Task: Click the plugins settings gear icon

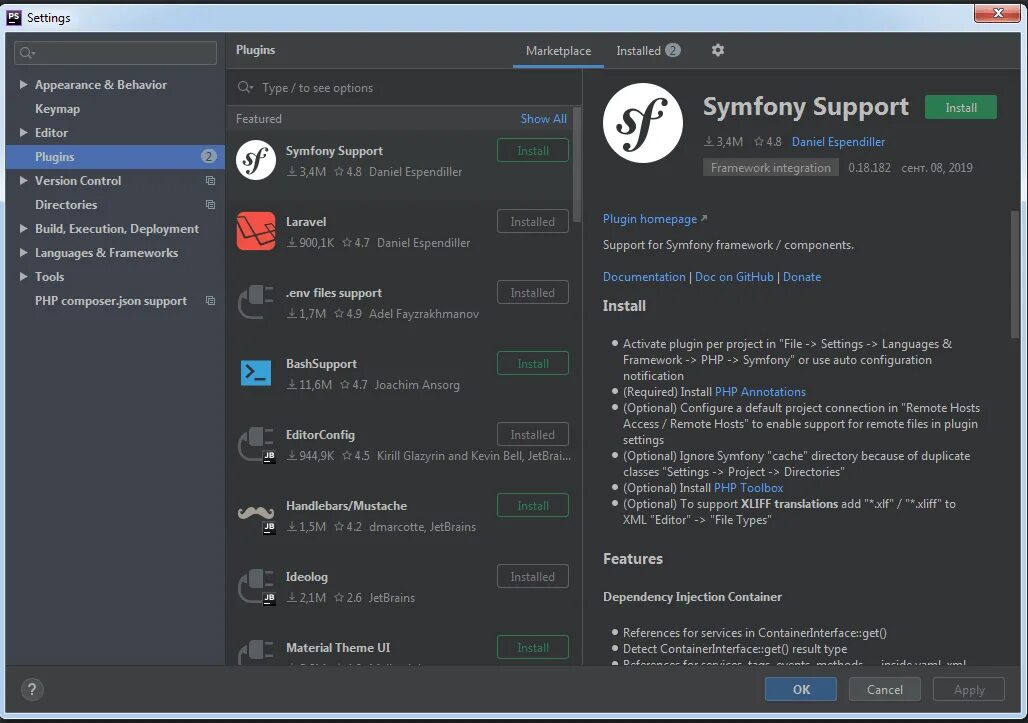Action: coord(718,50)
